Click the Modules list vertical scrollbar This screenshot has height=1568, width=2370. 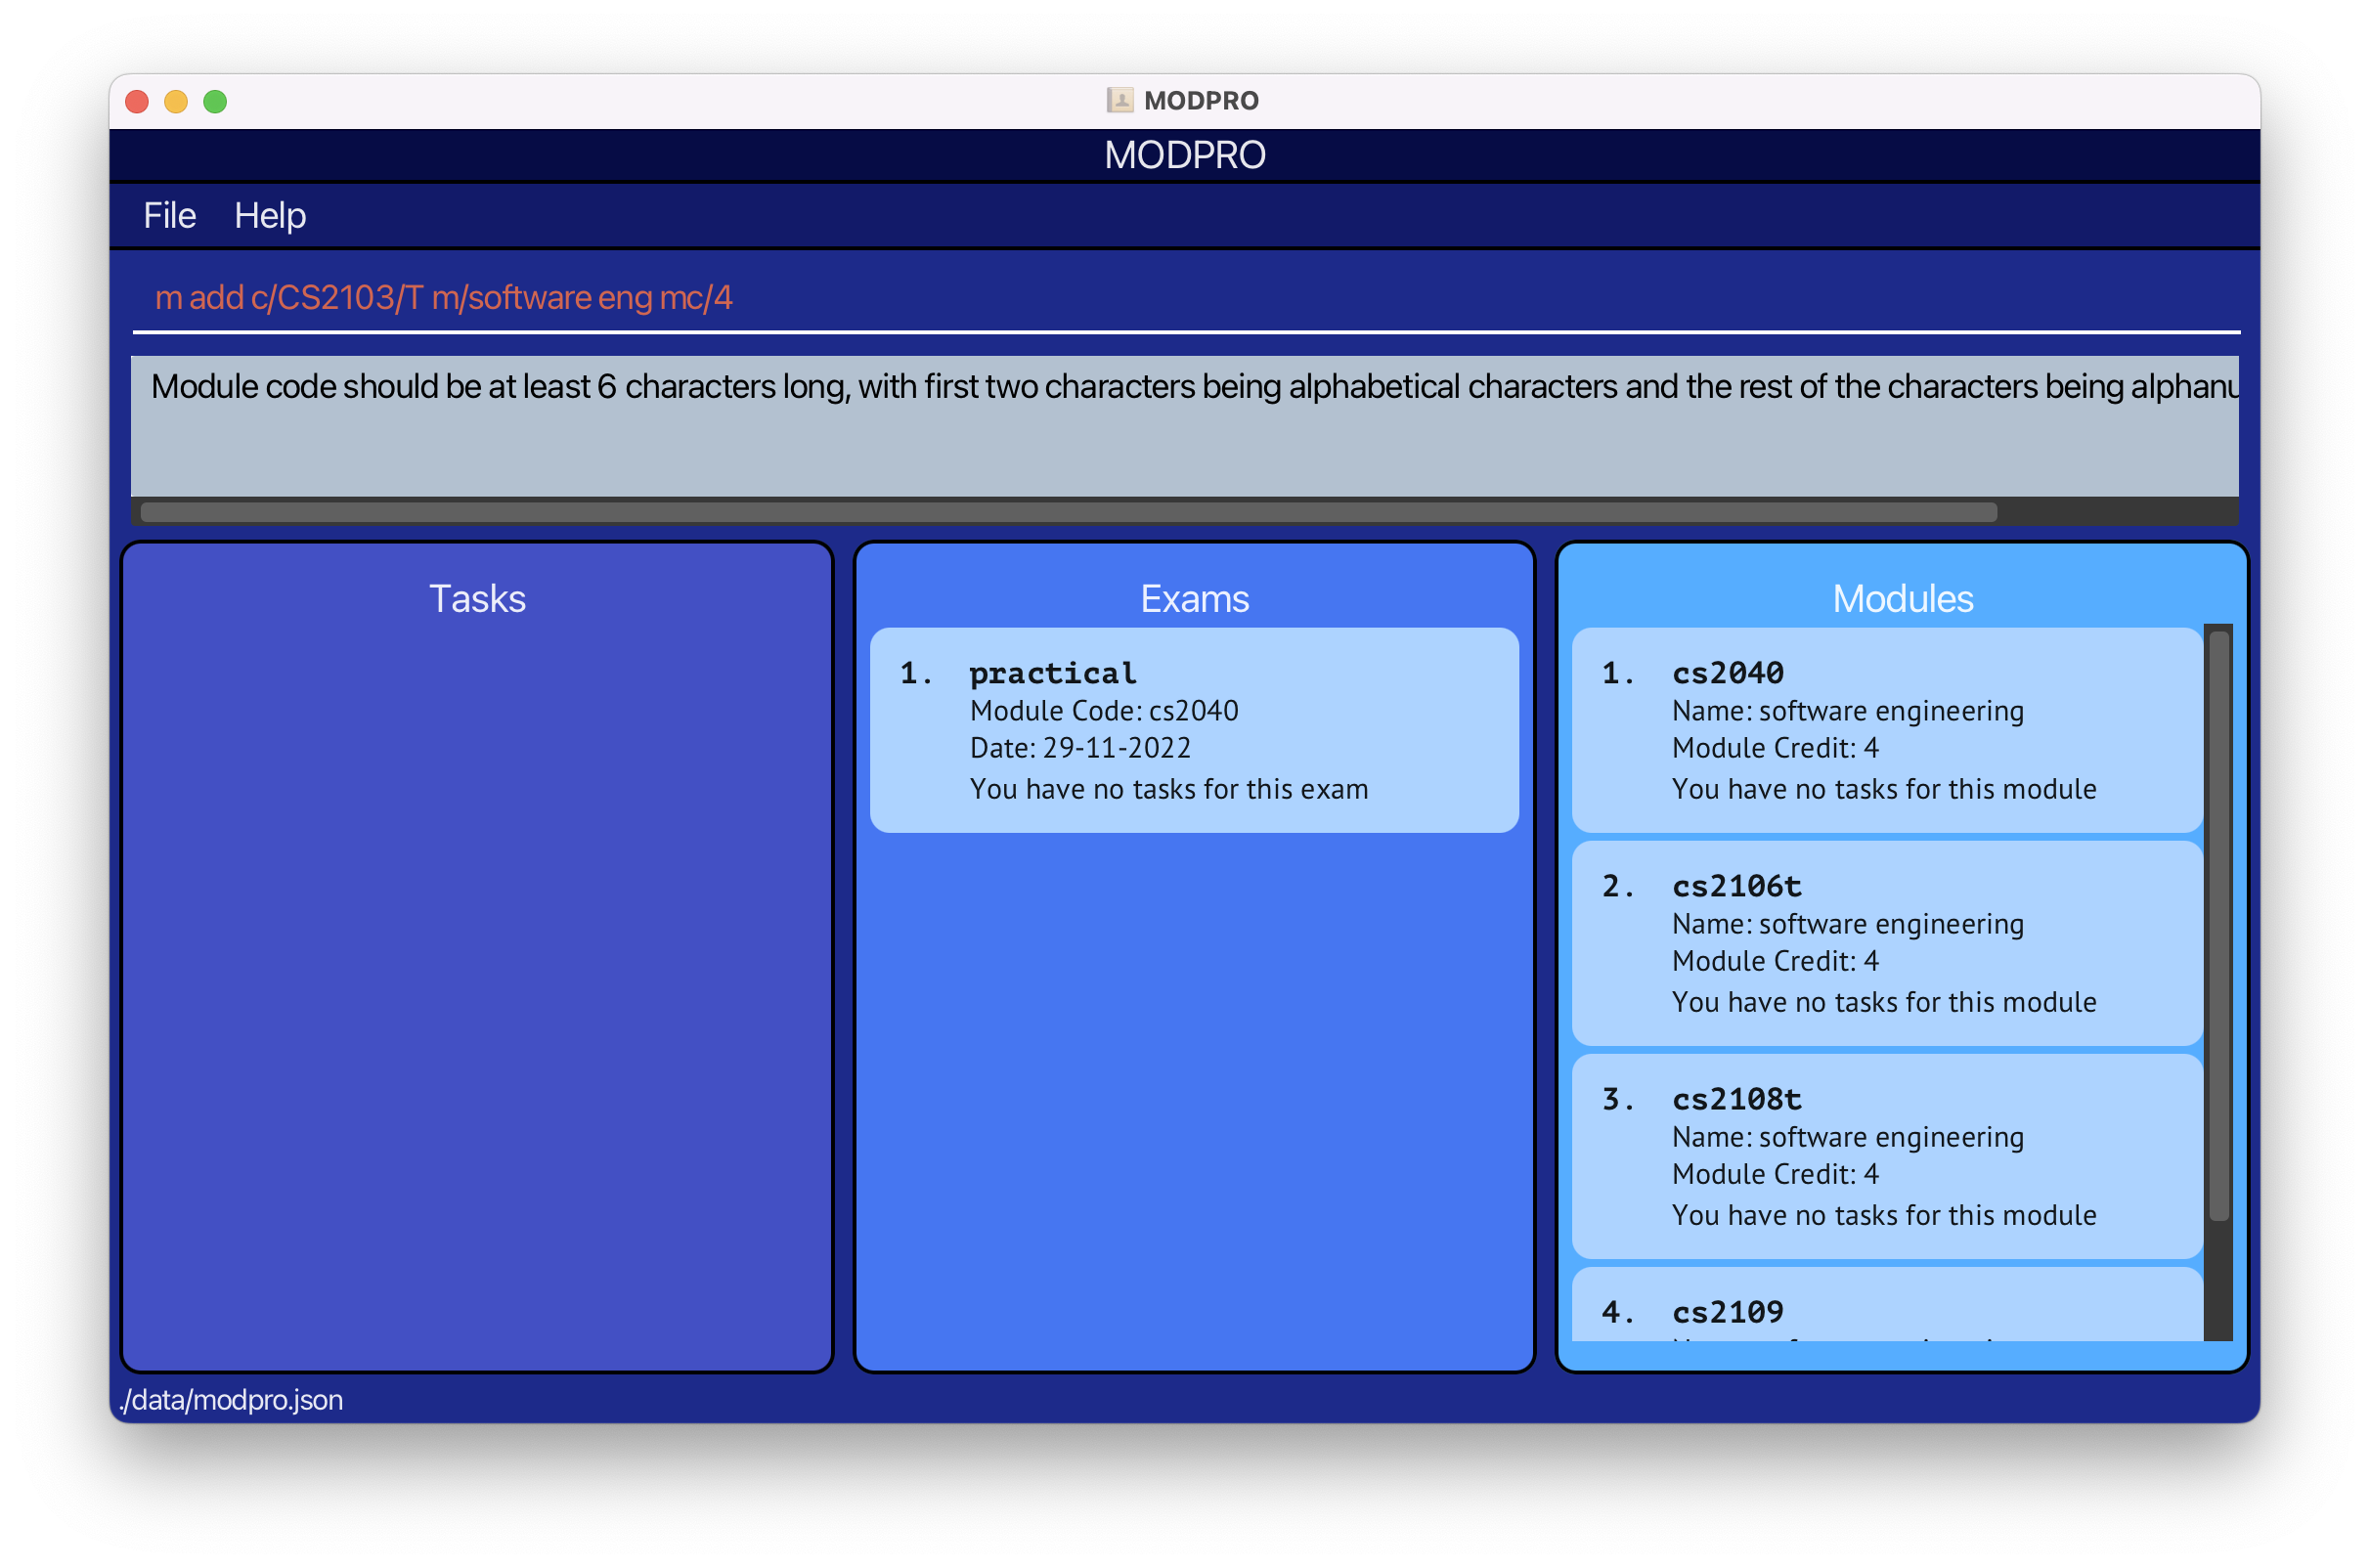click(x=2219, y=925)
